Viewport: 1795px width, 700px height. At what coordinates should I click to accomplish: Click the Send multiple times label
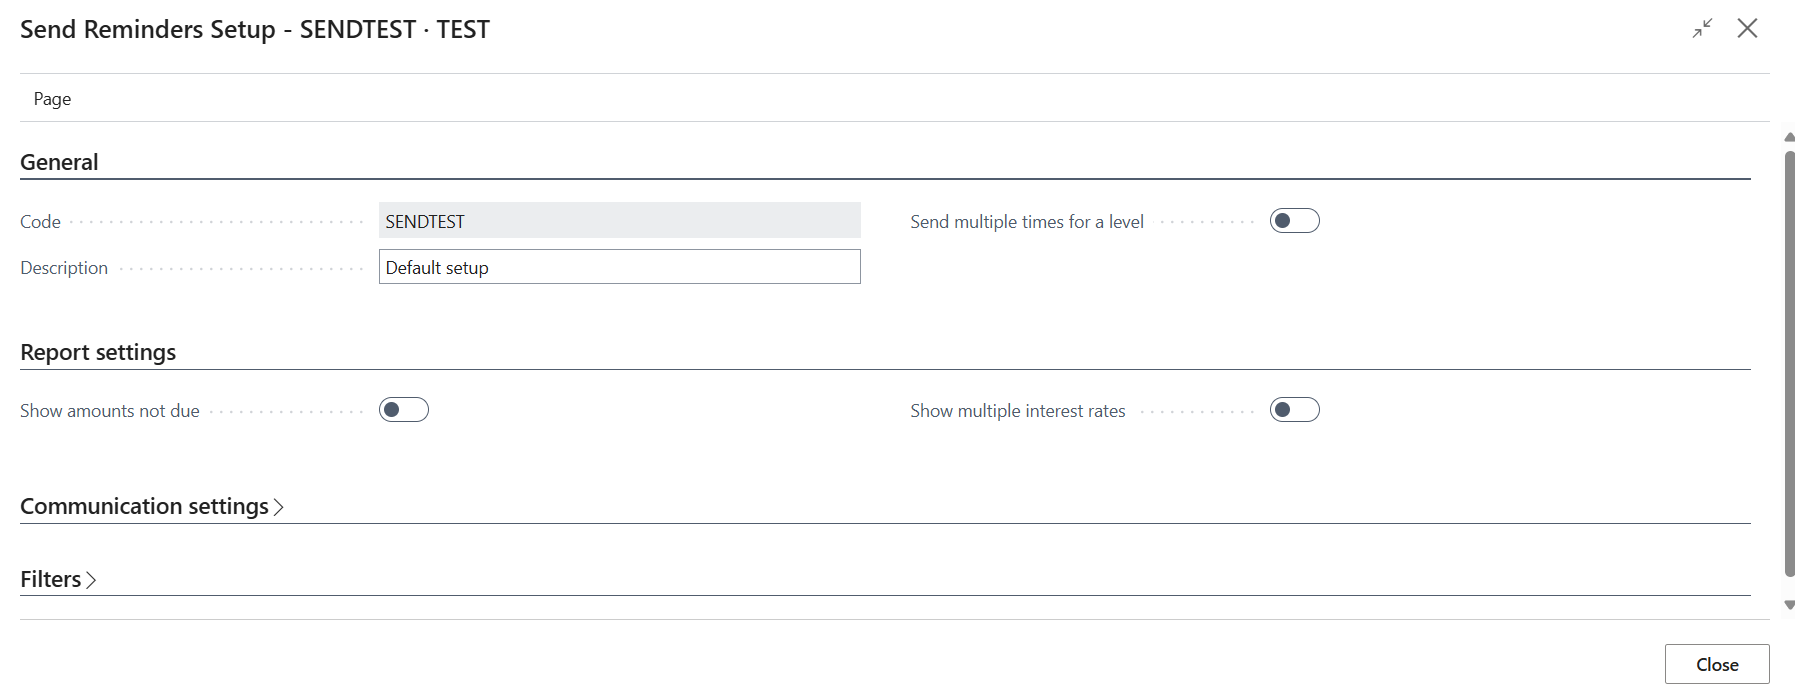(x=1027, y=222)
